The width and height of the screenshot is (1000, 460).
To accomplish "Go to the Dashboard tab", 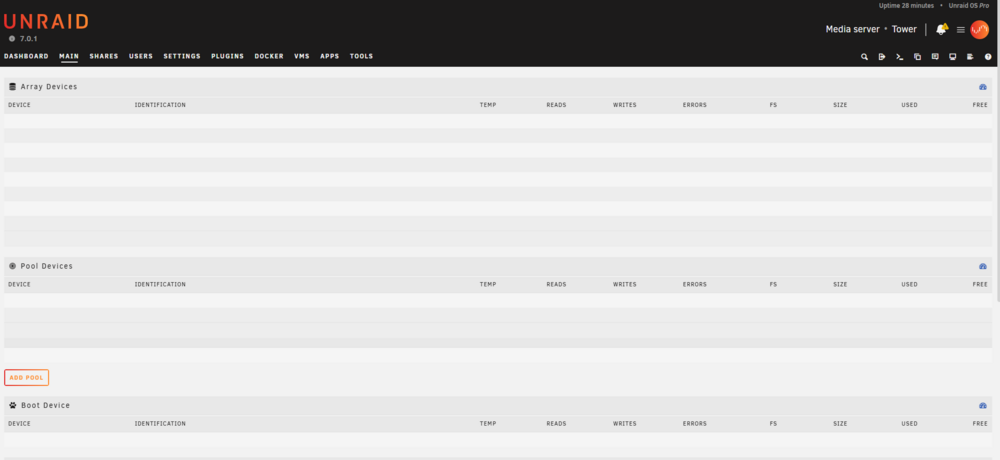I will click(26, 56).
